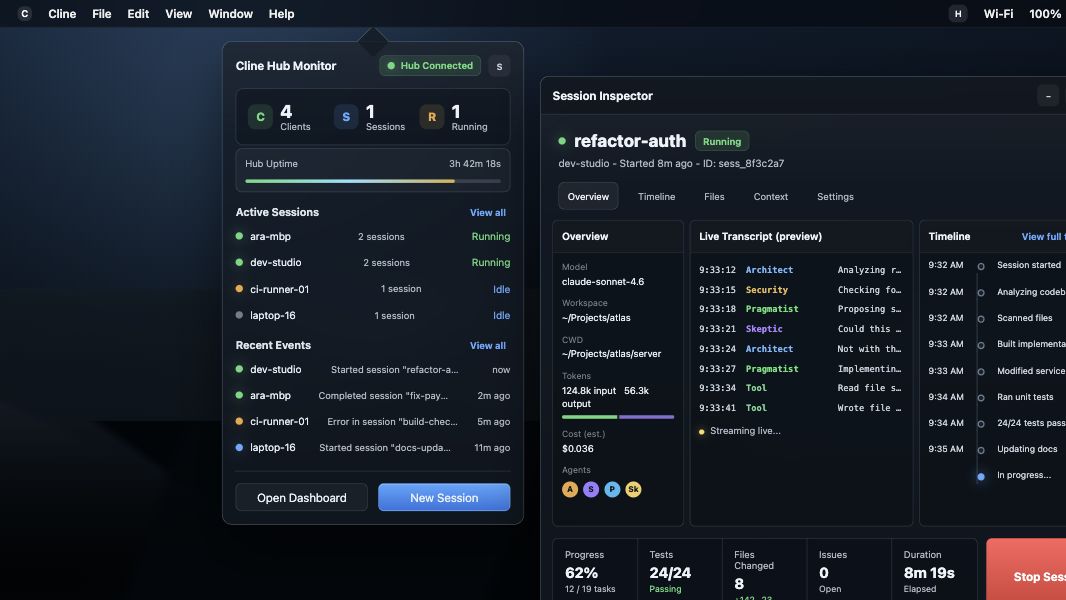Click the Running status for ara-mbp
Image resolution: width=1066 pixels, height=600 pixels.
pyautogui.click(x=491, y=236)
